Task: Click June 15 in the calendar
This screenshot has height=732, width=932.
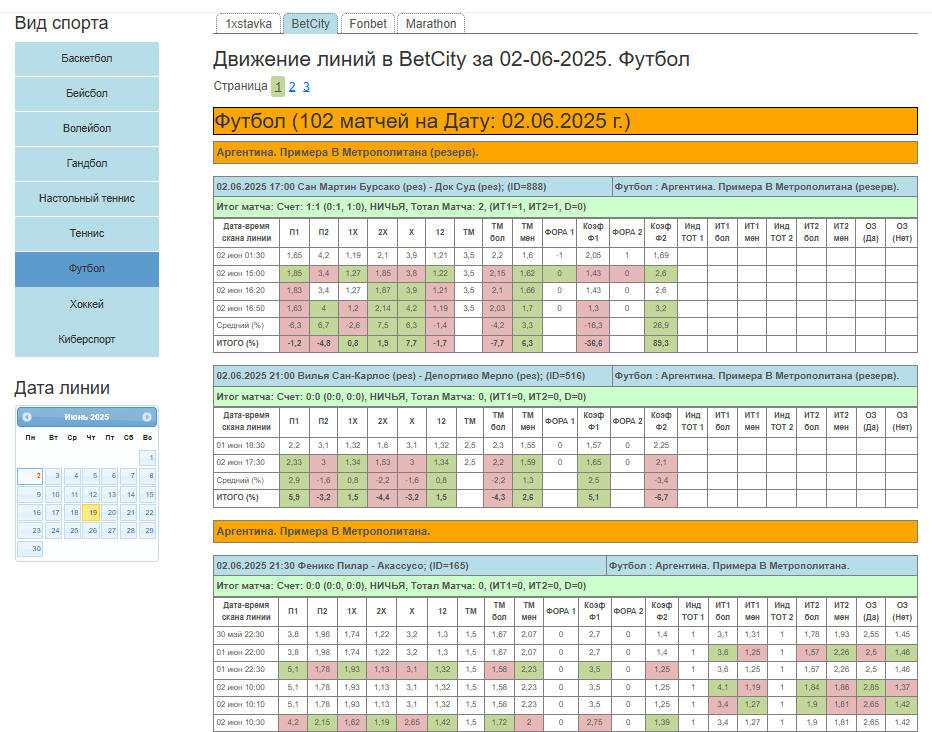Action: pos(147,494)
